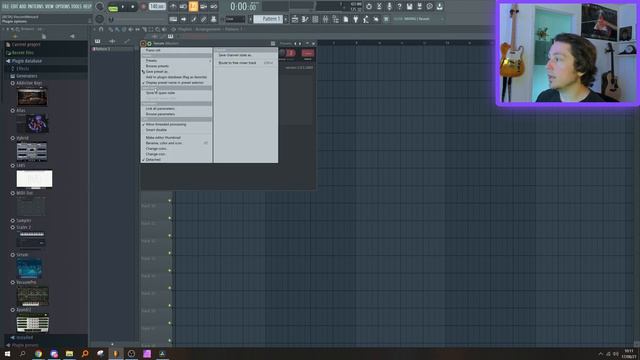Open the Pattern 1 selector

(x=268, y=19)
